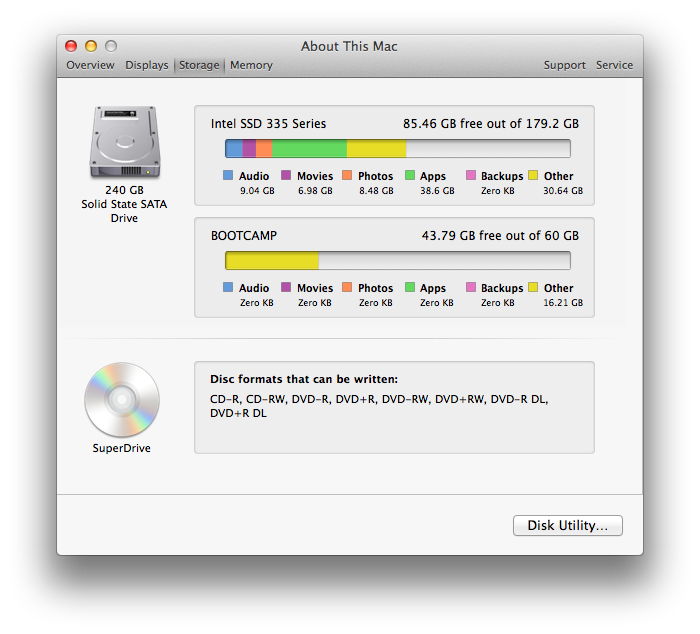Switch to the Overview tab
Screen dimensions: 700x634
pos(90,65)
